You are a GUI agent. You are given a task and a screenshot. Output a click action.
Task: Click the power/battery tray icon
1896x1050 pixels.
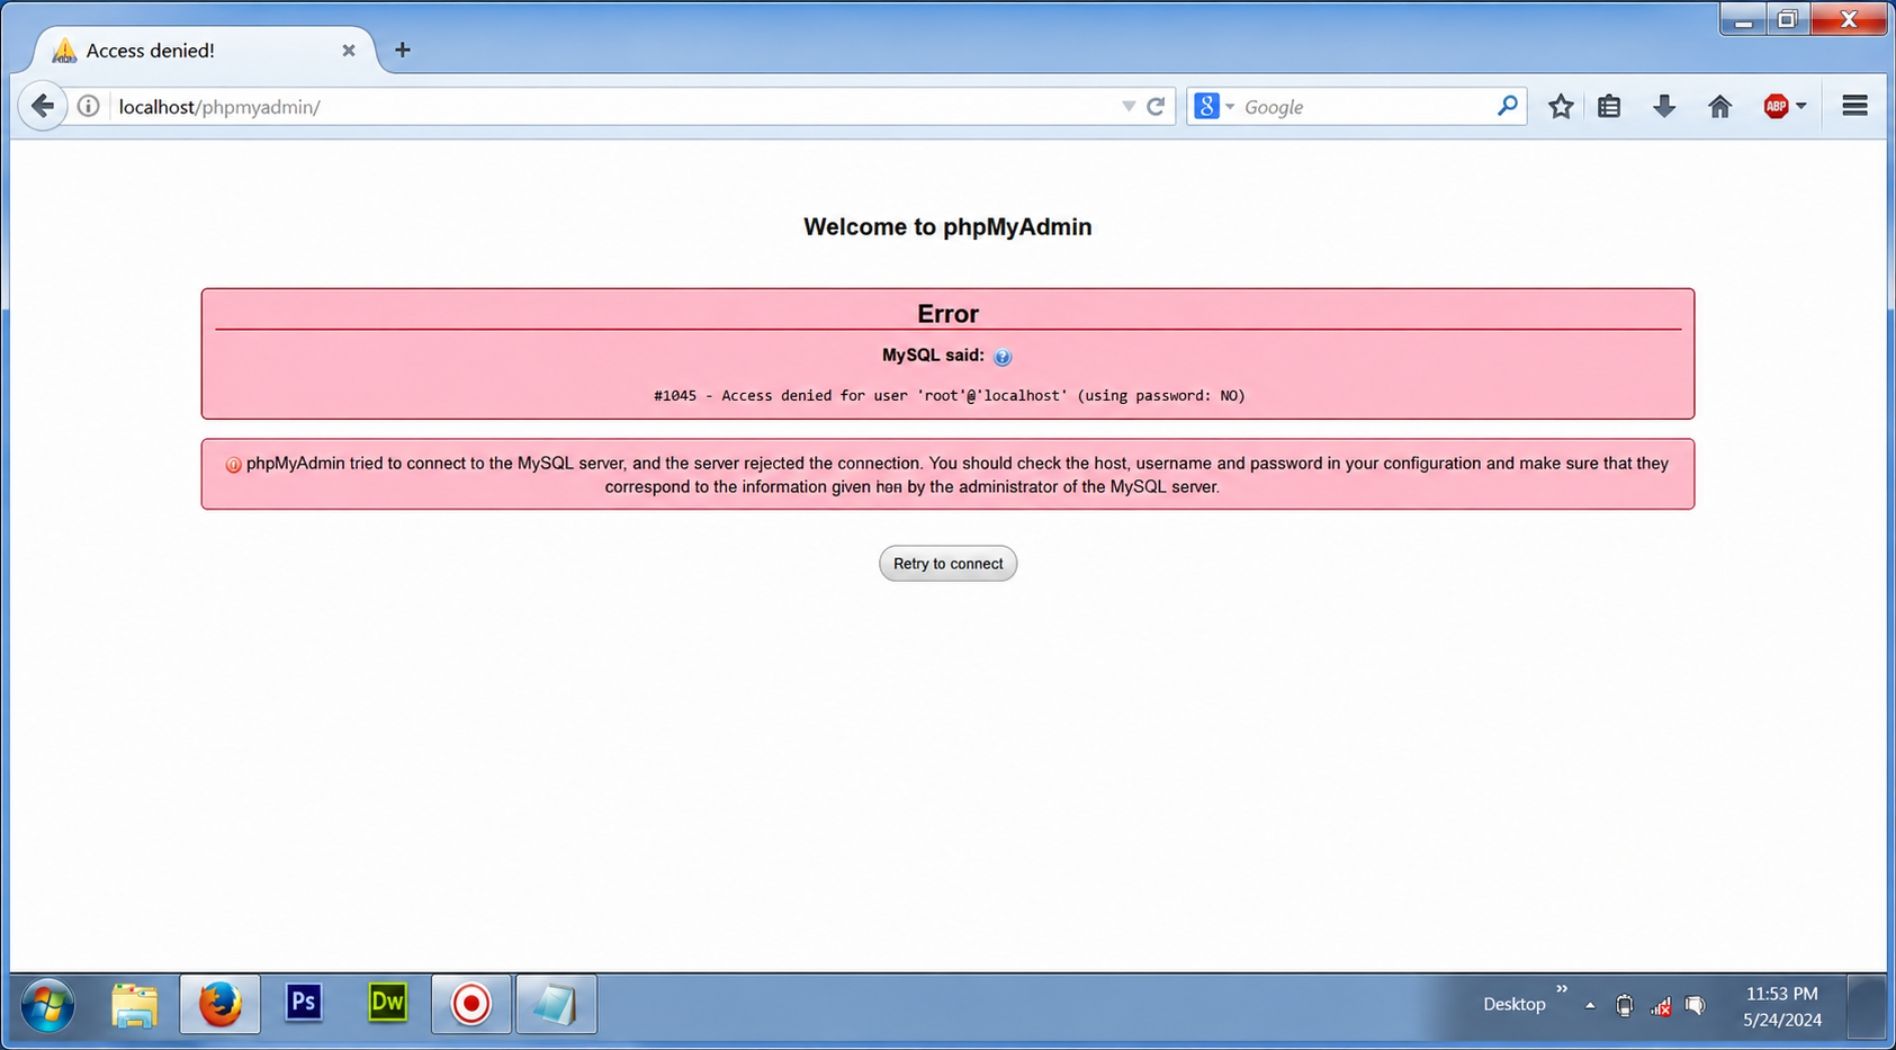pyautogui.click(x=1625, y=1006)
